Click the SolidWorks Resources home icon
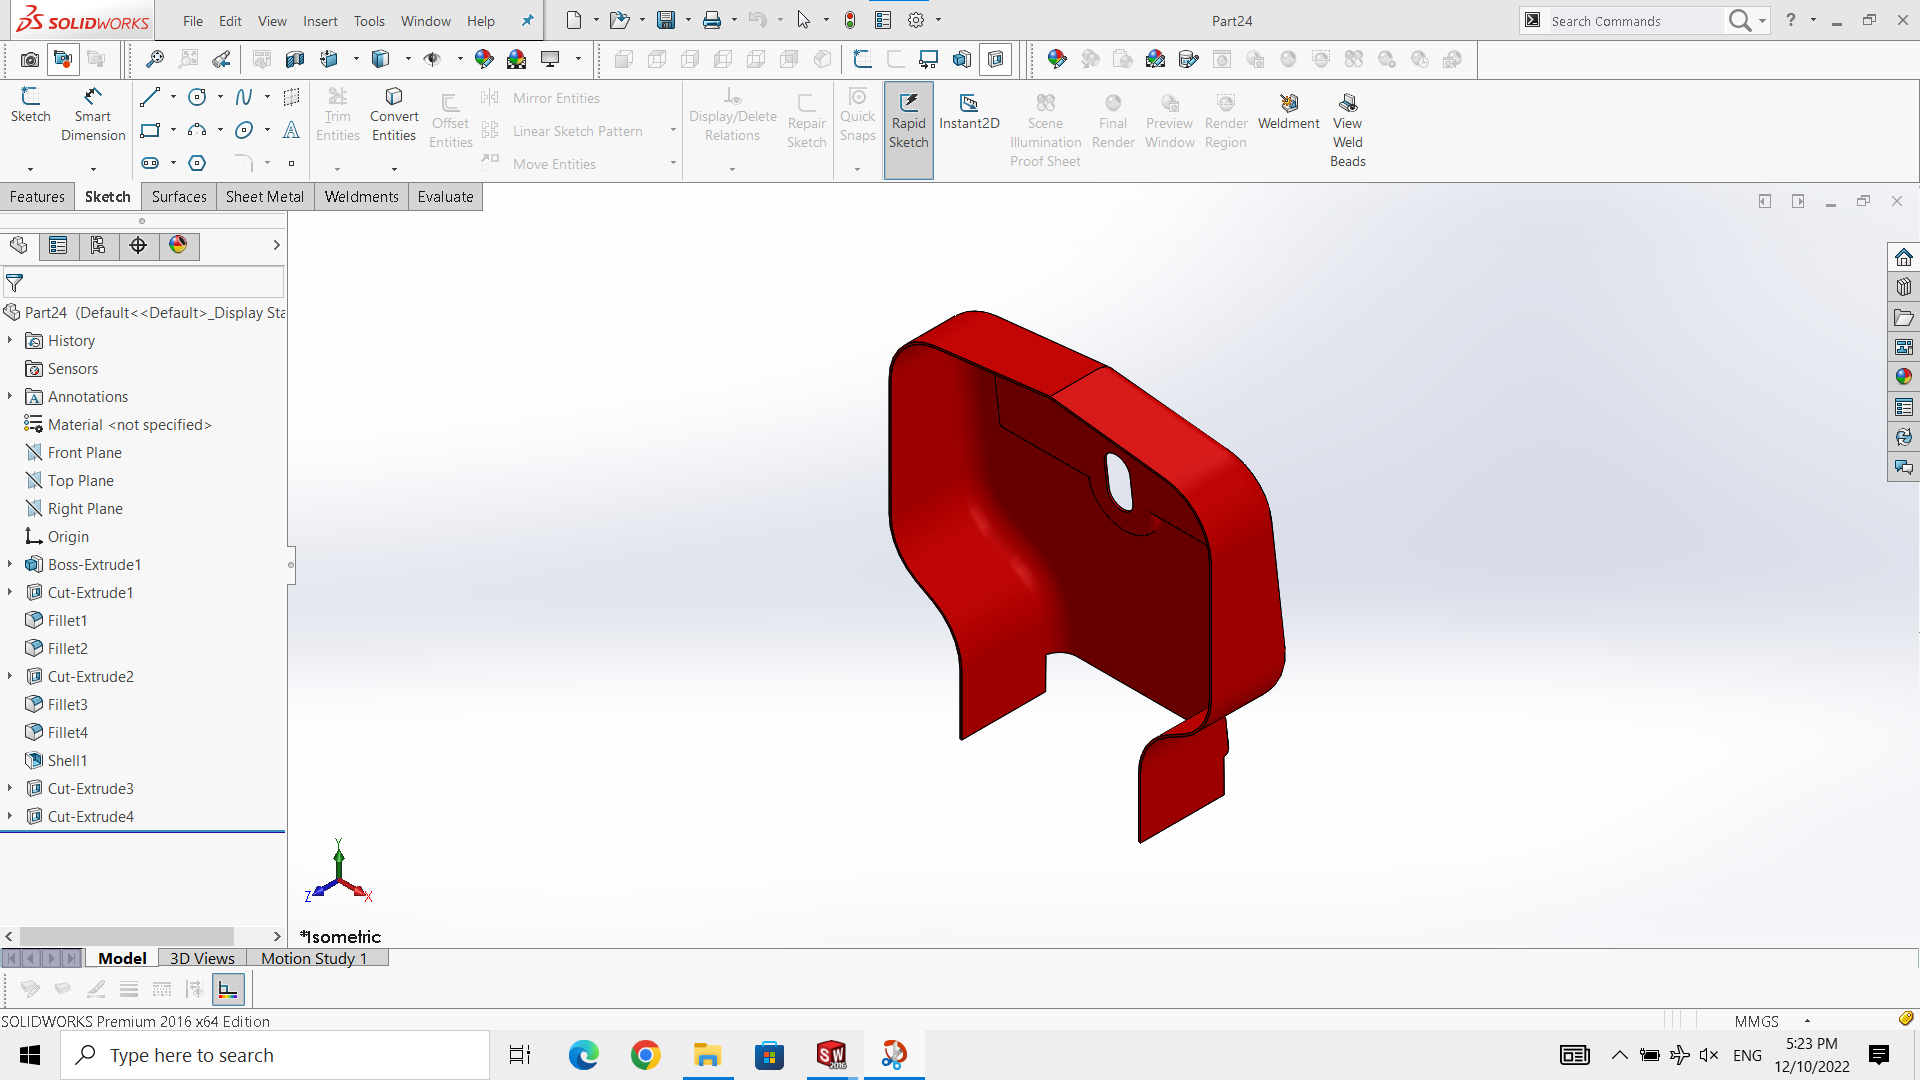Screen dimensions: 1920x1080 [1903, 257]
